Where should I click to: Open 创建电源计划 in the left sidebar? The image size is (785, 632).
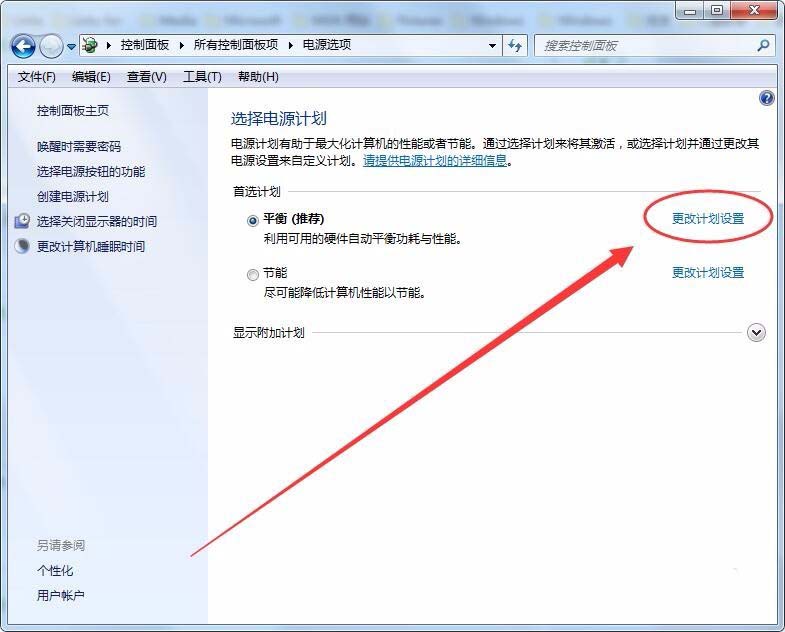click(73, 196)
